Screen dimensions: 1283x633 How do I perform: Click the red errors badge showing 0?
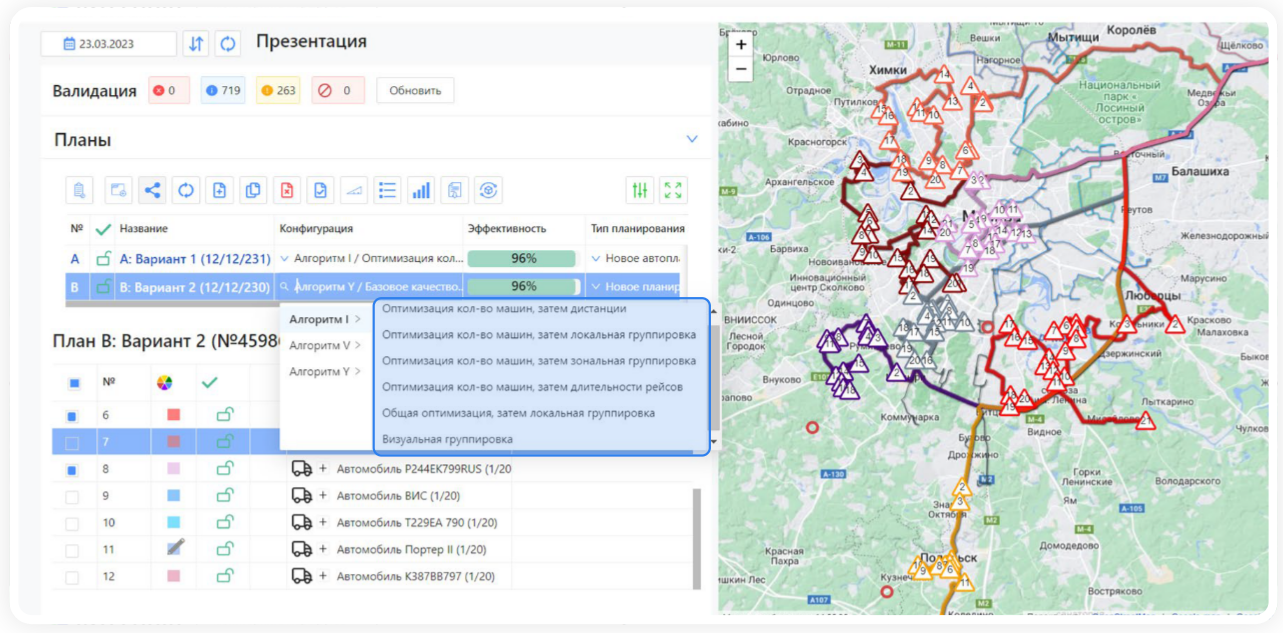(x=169, y=90)
